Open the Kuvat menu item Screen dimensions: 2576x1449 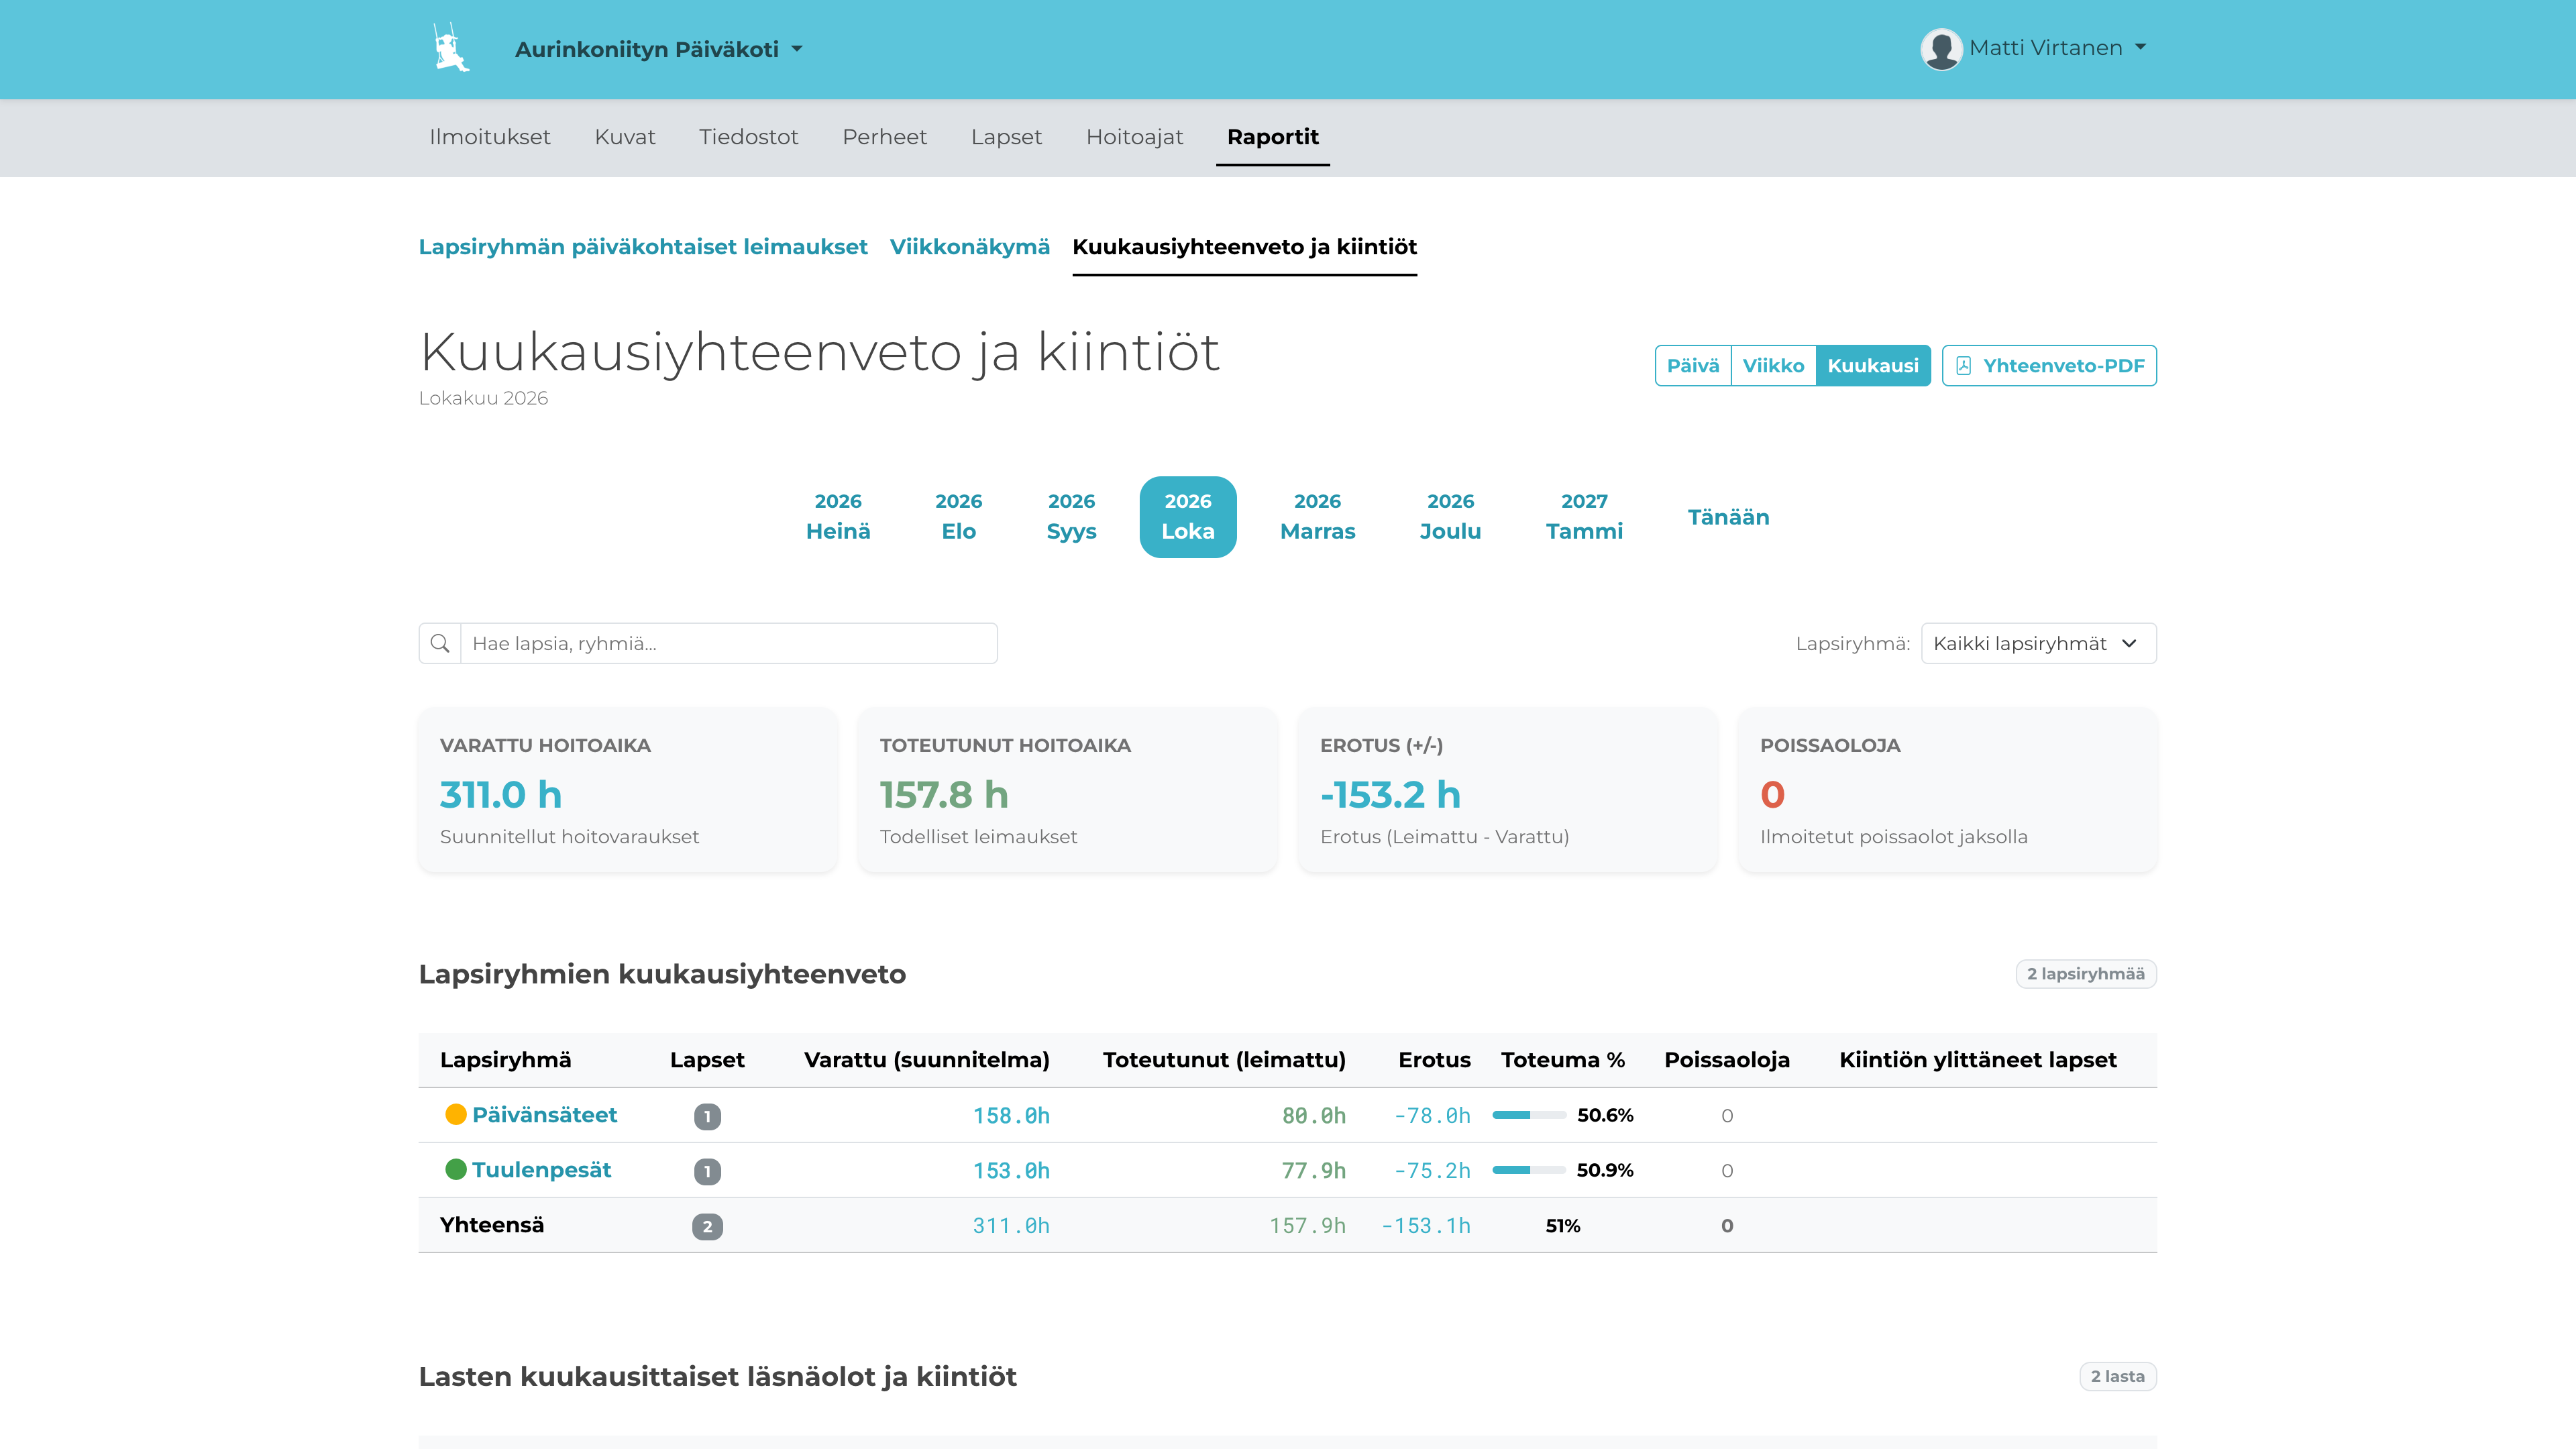(x=625, y=137)
